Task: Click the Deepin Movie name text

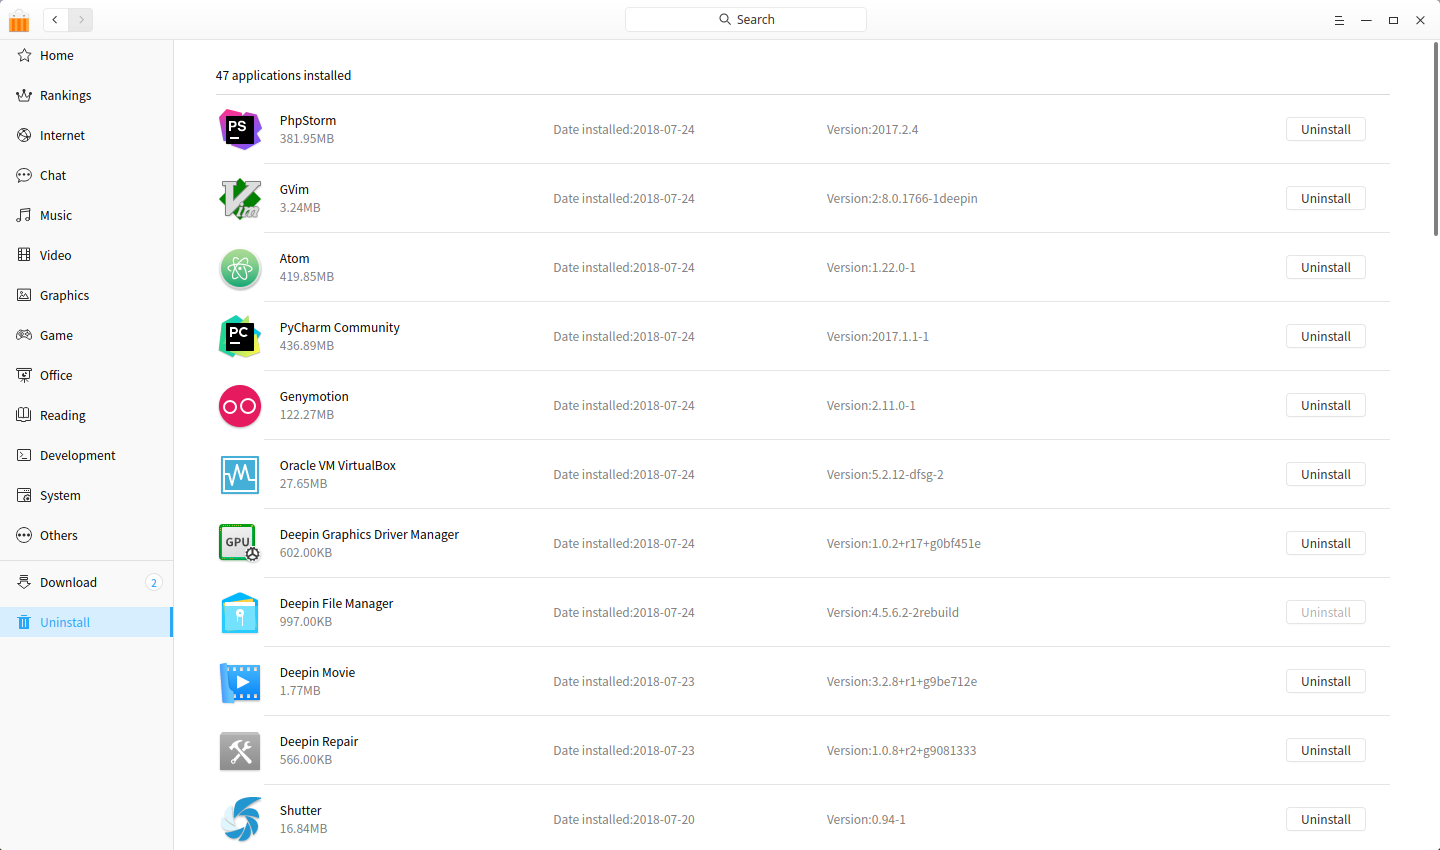Action: click(x=317, y=673)
